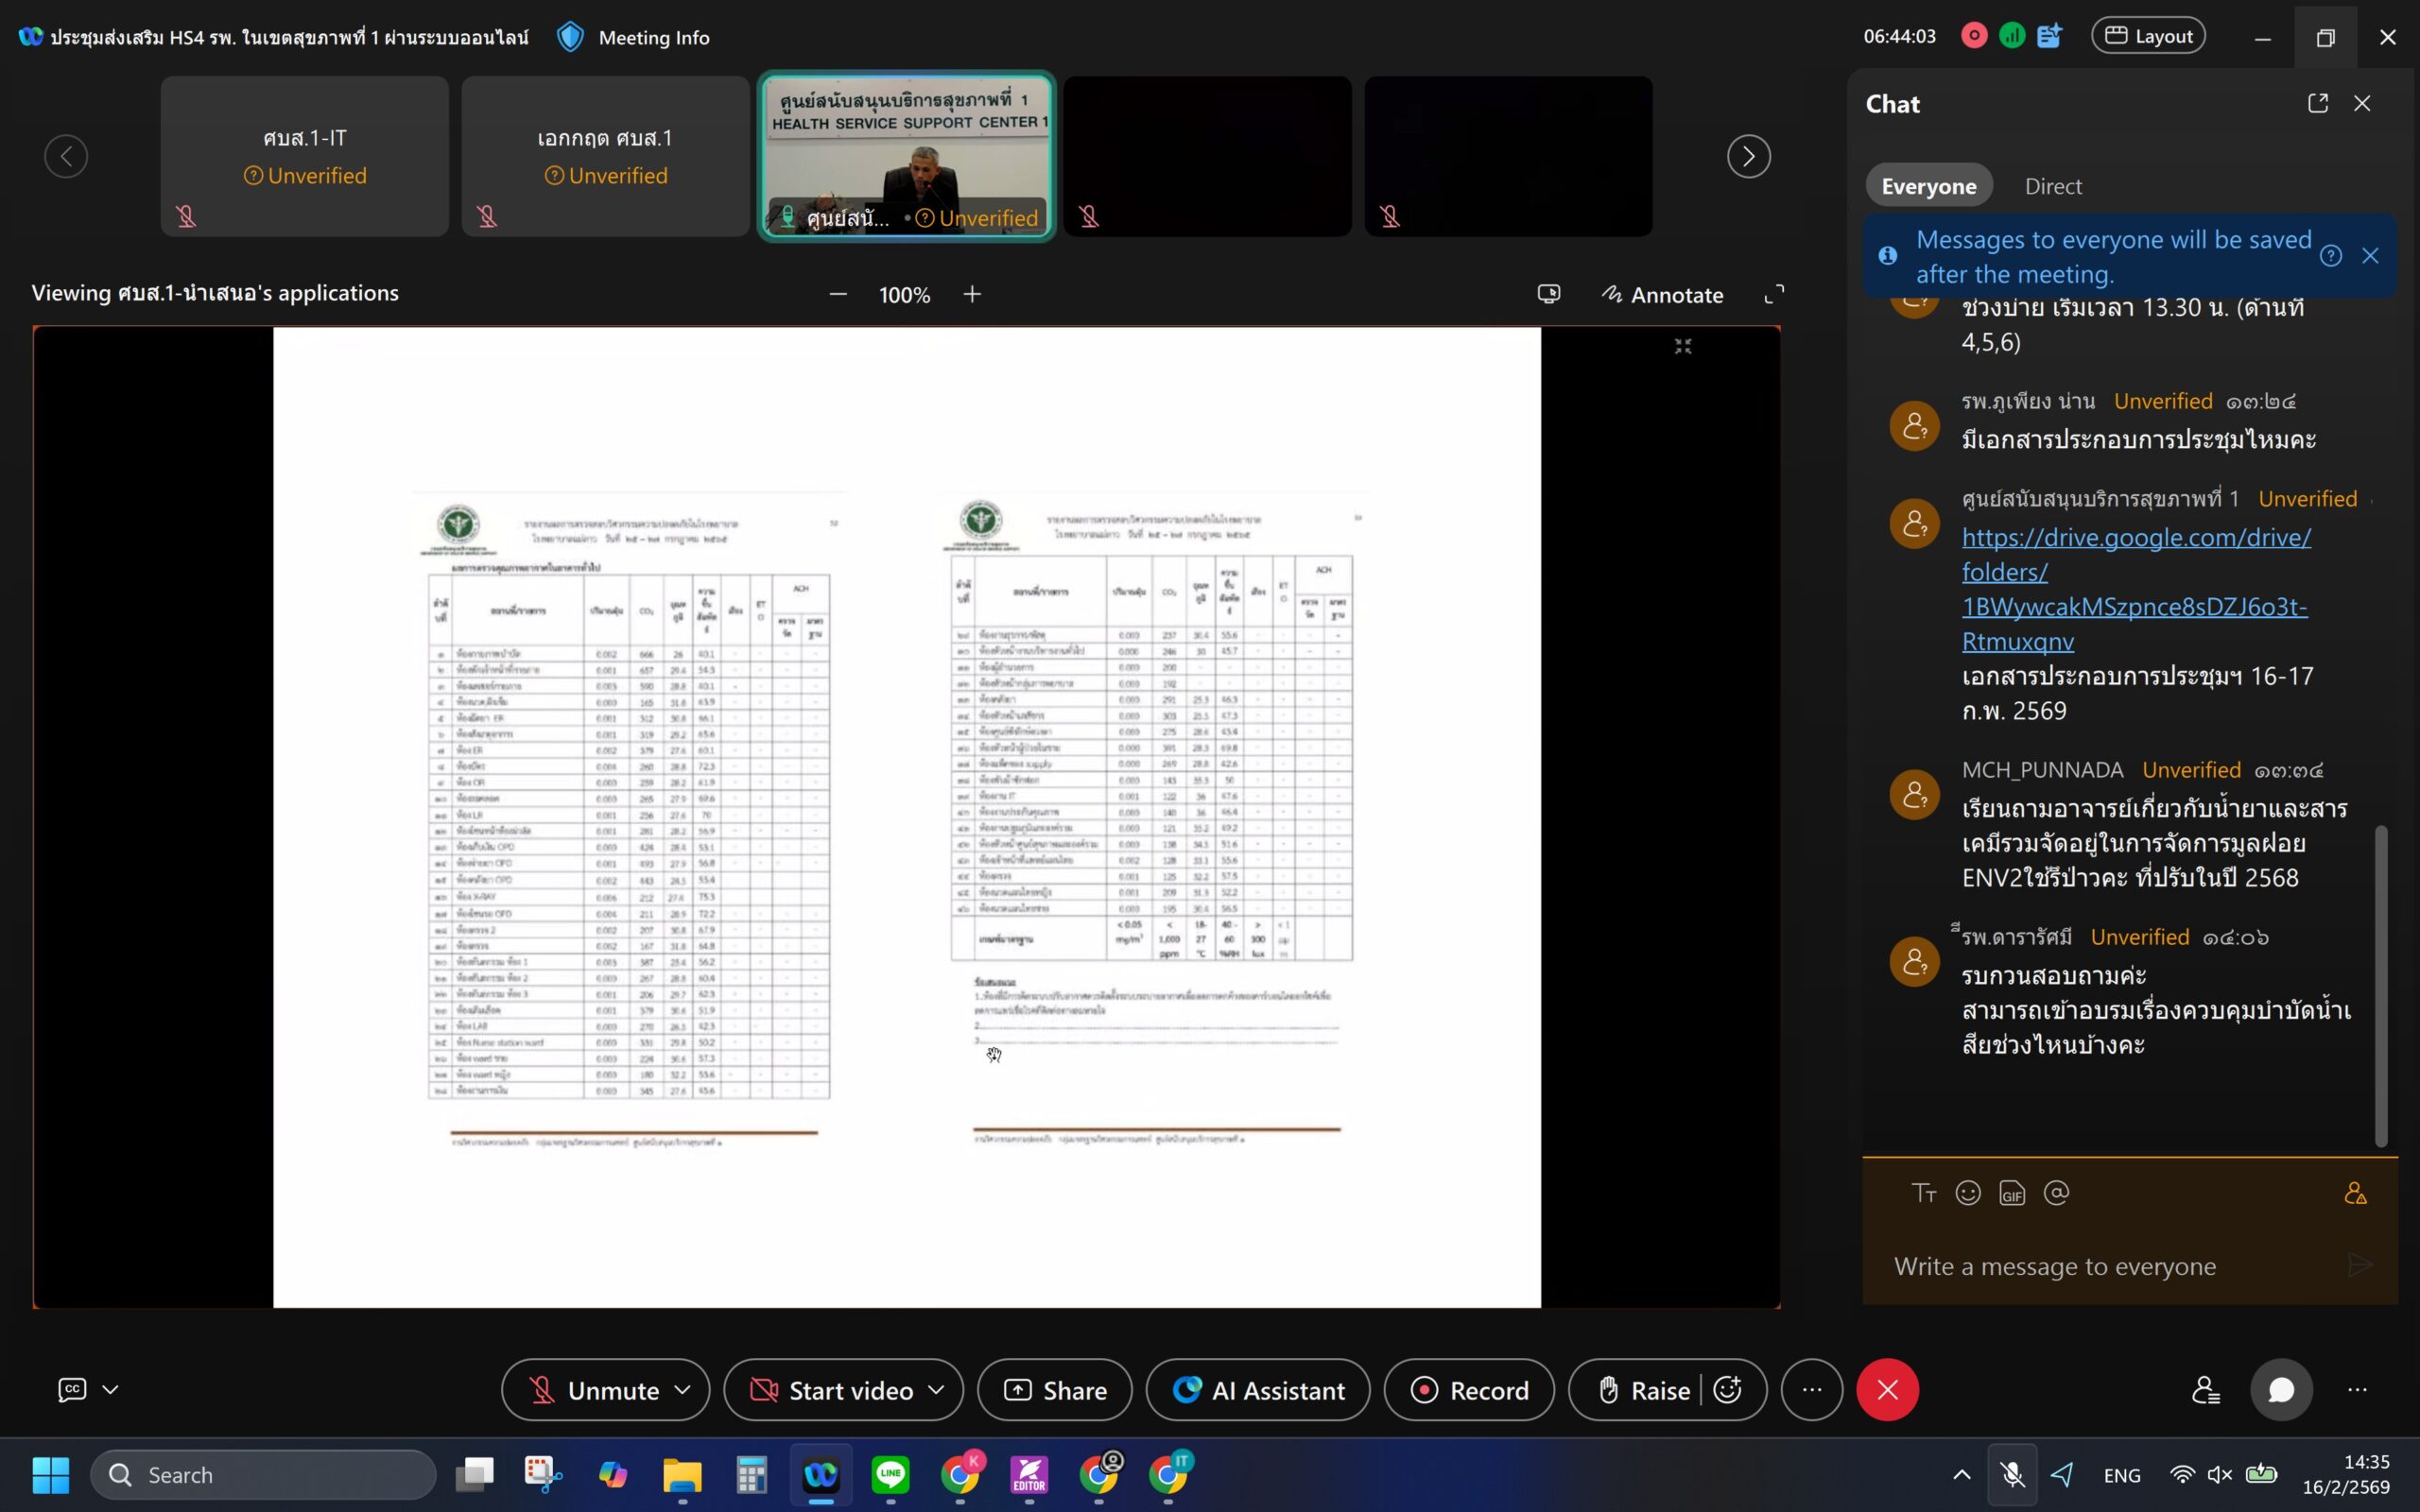Click the taskbar Search box
The image size is (2420, 1512).
263,1475
